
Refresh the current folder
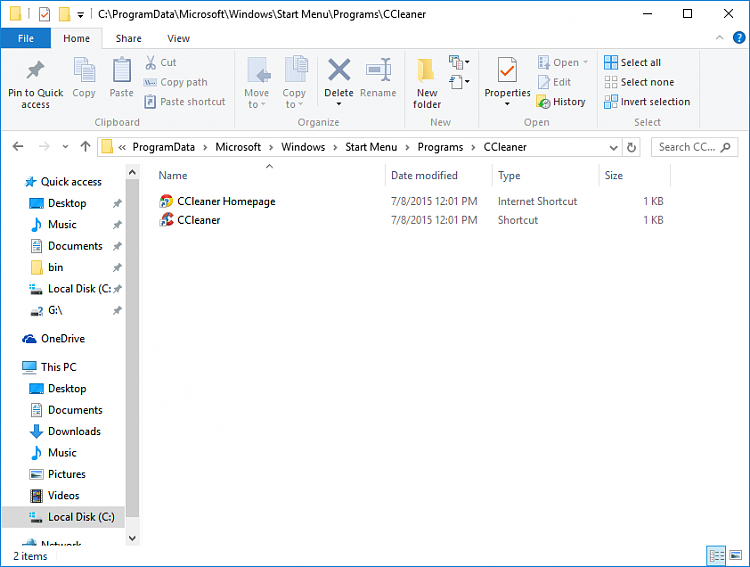point(631,147)
